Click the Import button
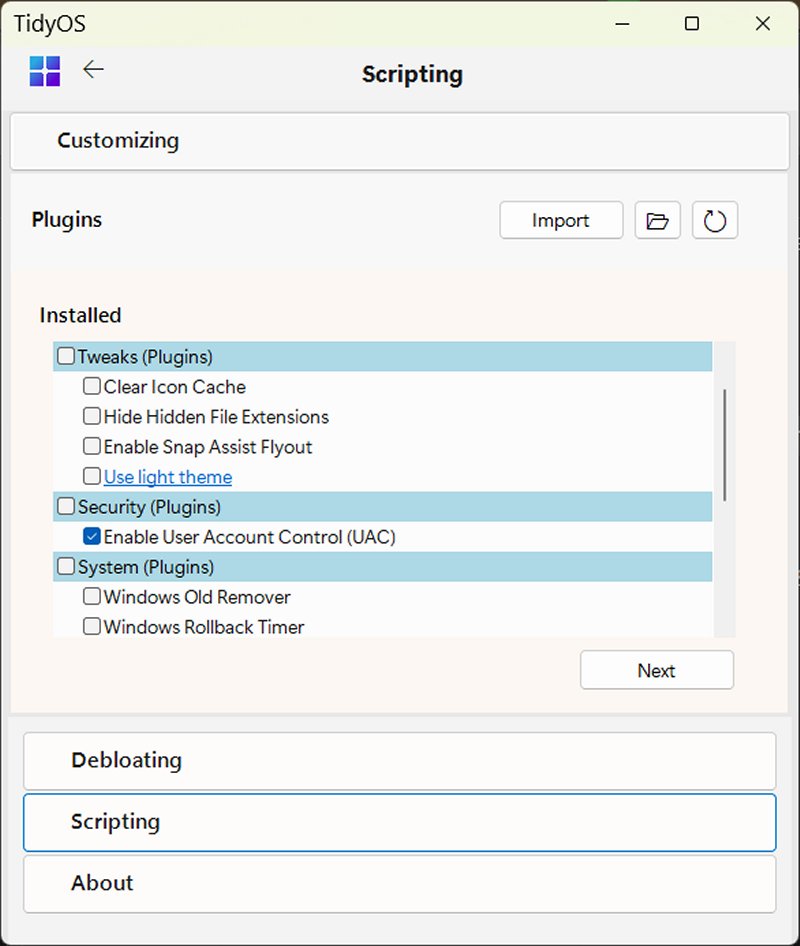The height and width of the screenshot is (946, 800). tap(561, 221)
